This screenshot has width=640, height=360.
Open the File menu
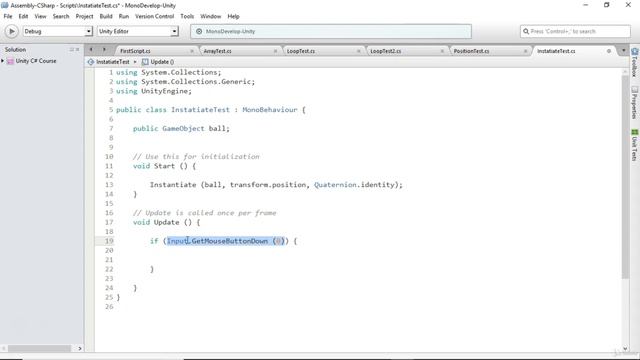click(x=8, y=16)
